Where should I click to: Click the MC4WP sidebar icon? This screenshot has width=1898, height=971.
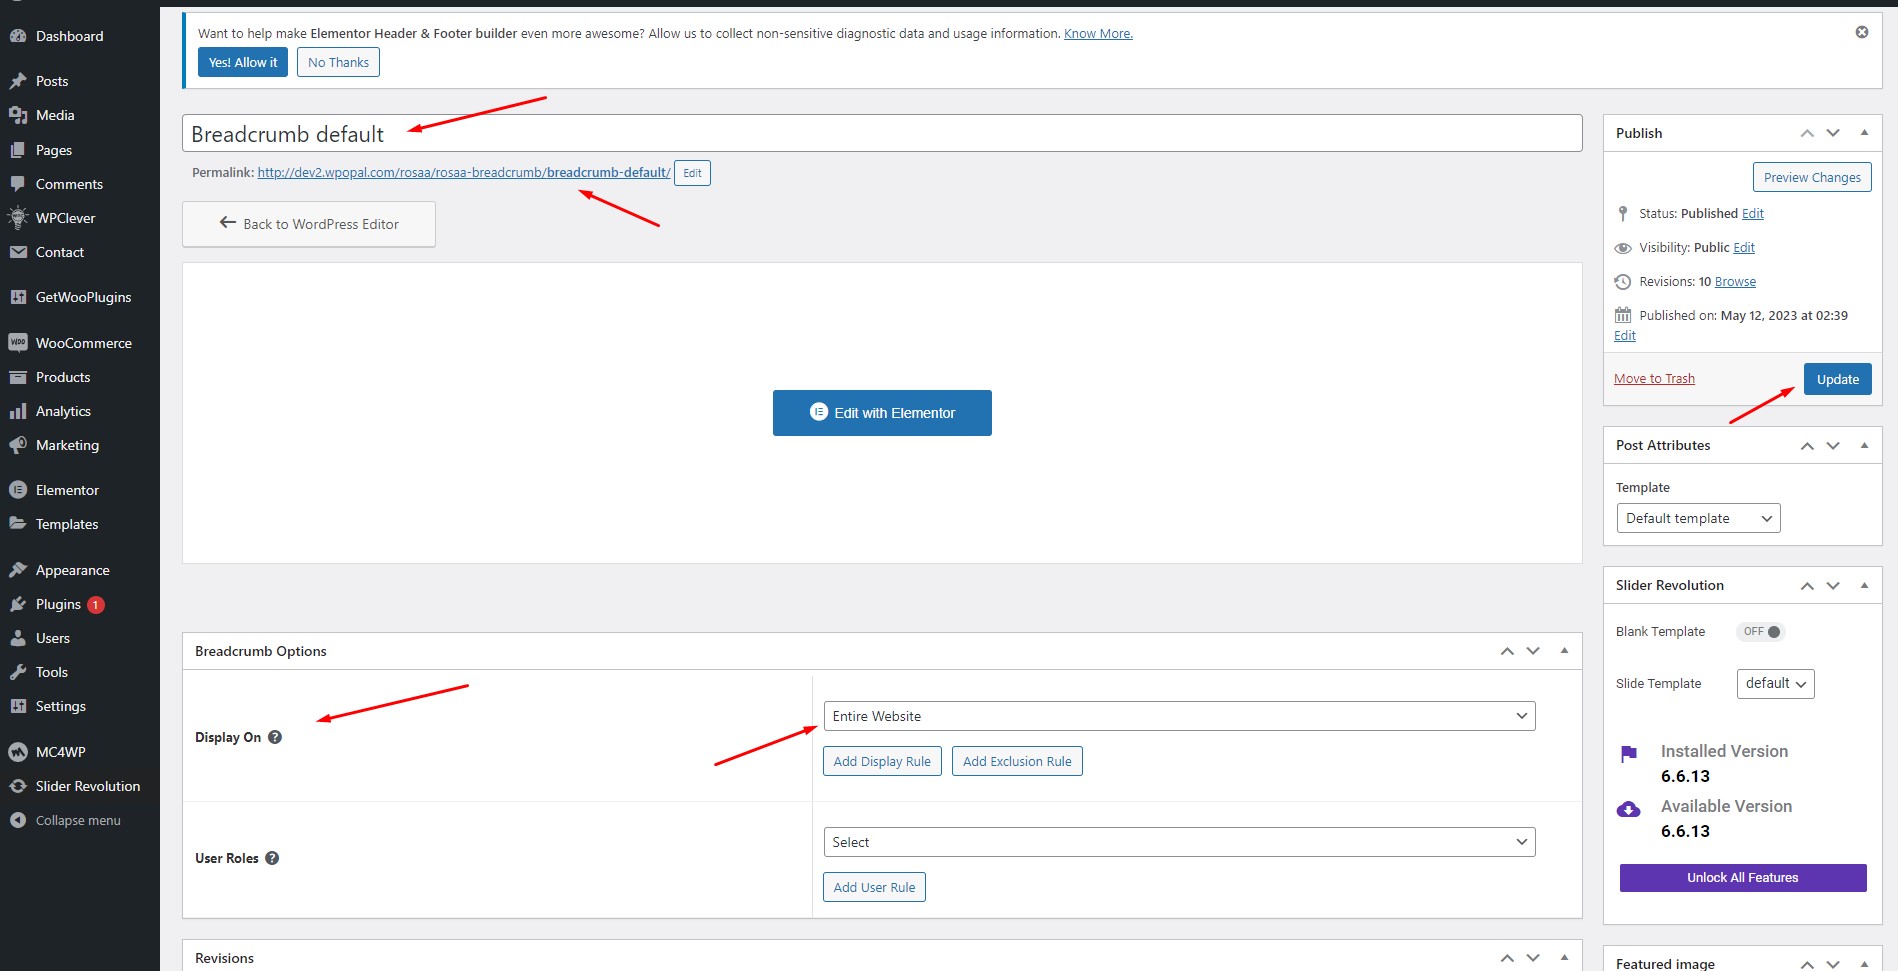point(18,752)
